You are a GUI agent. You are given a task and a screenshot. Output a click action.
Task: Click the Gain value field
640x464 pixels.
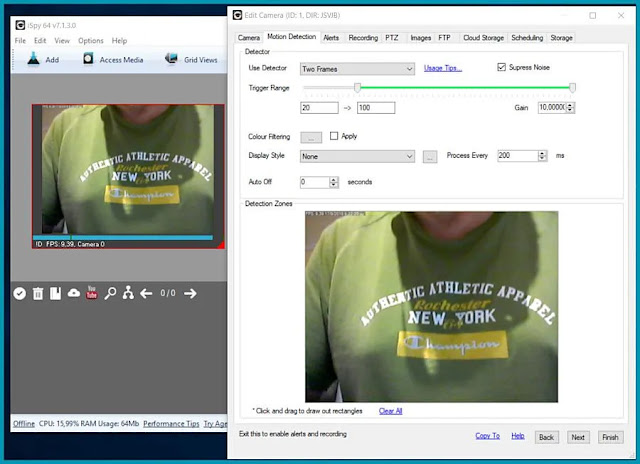pos(552,107)
